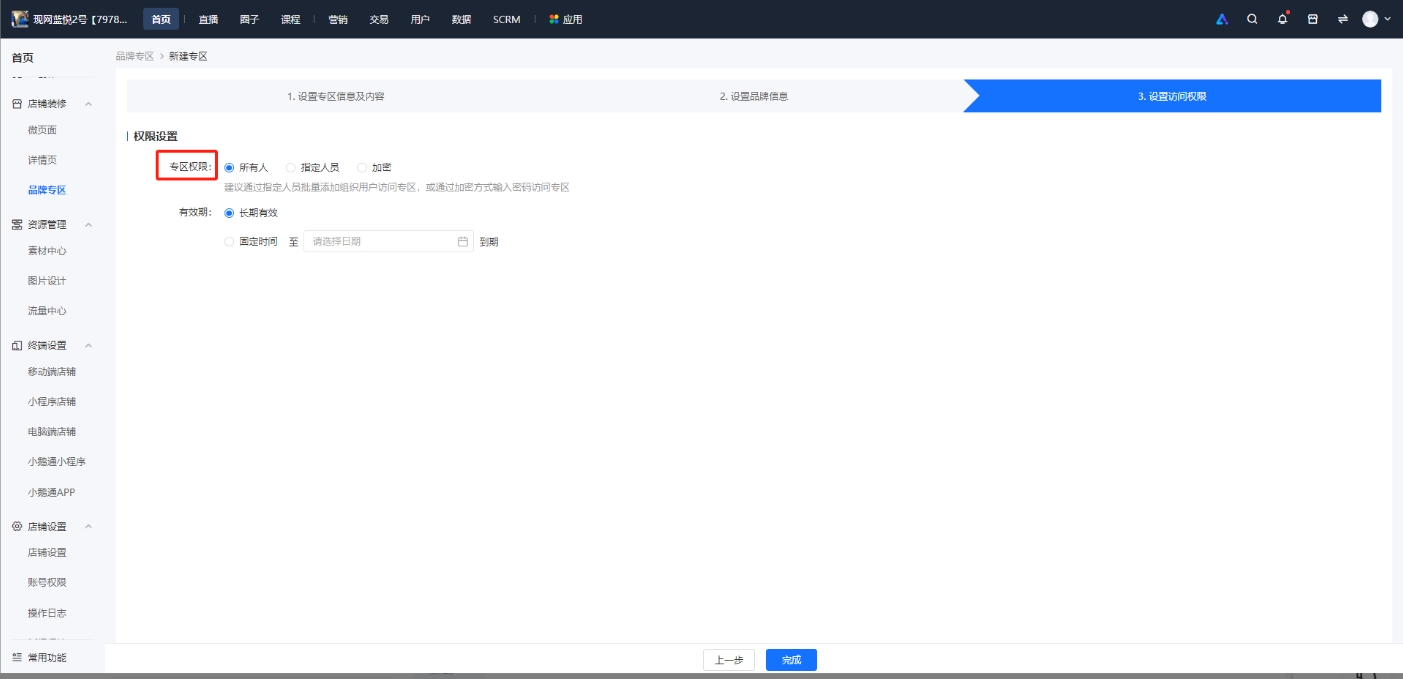Open the user account dropdown chevron
The image size is (1403, 679).
(1388, 18)
